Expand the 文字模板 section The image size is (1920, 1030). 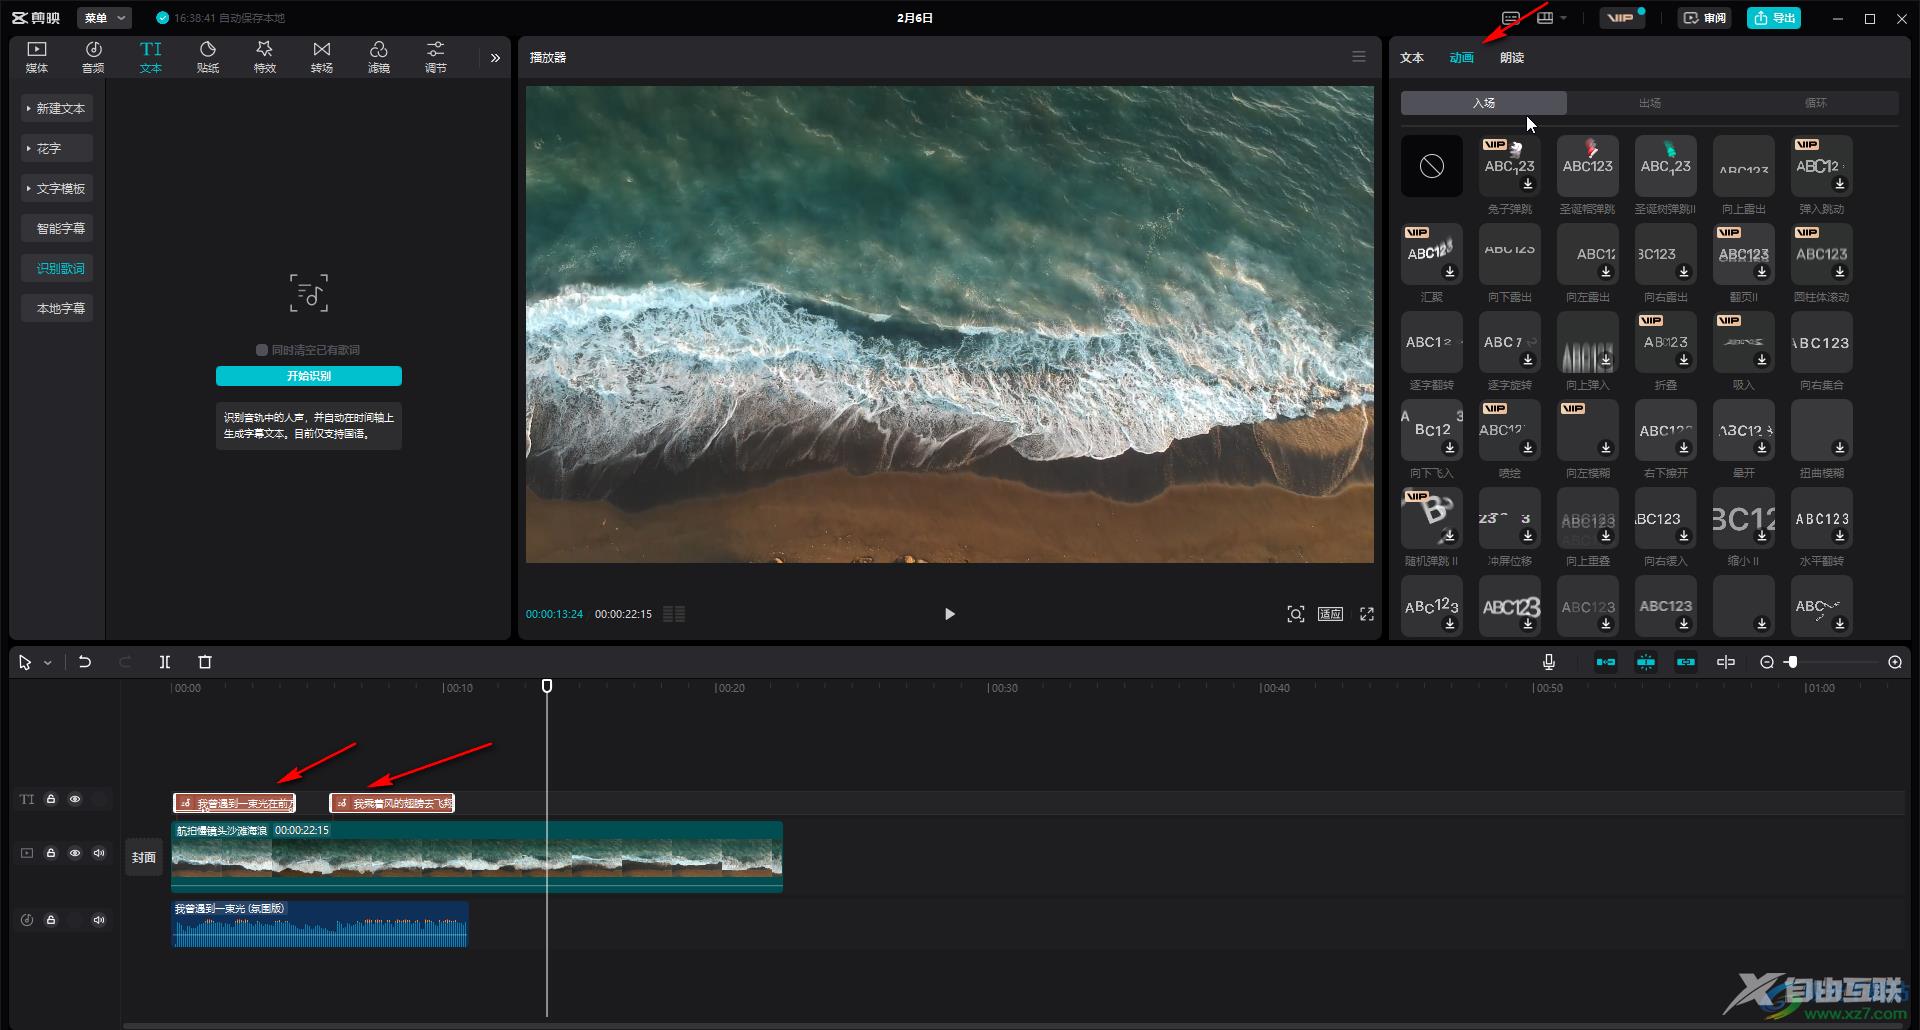coord(57,188)
